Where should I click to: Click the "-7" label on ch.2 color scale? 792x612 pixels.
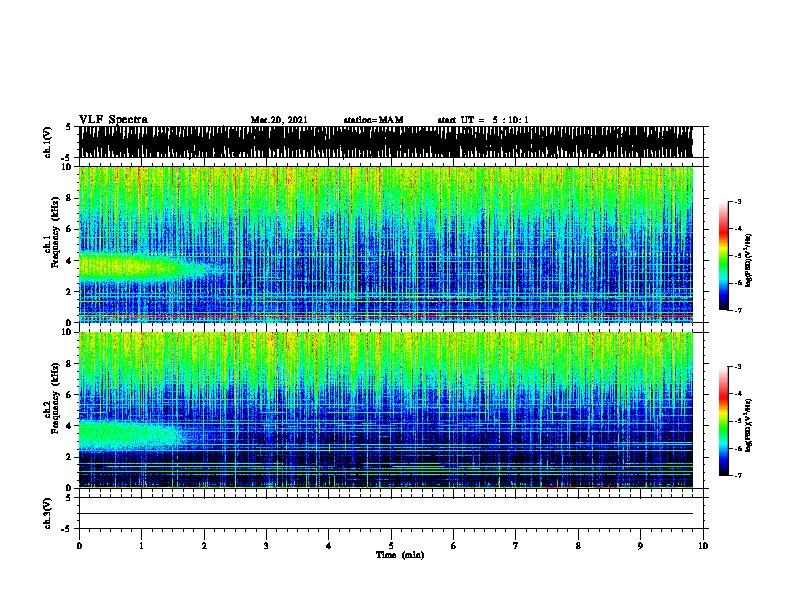[737, 475]
